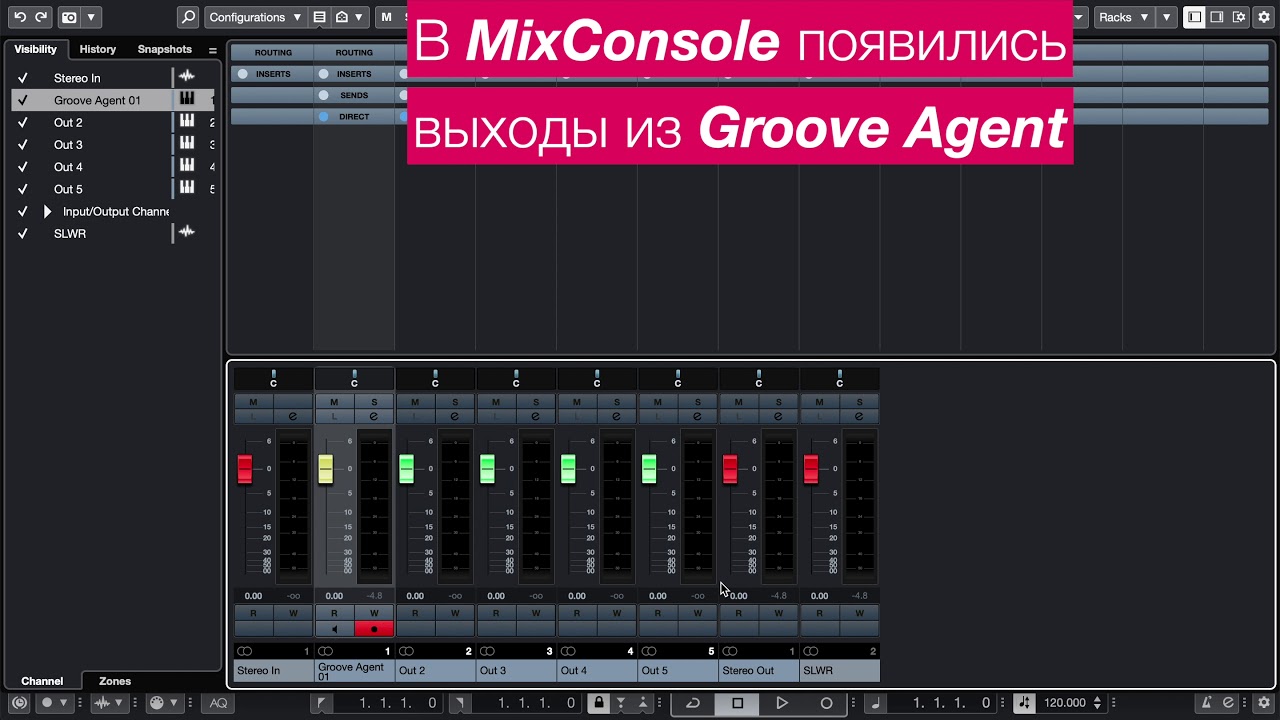Open the snapshot camera dropdown arrow

(x=91, y=17)
